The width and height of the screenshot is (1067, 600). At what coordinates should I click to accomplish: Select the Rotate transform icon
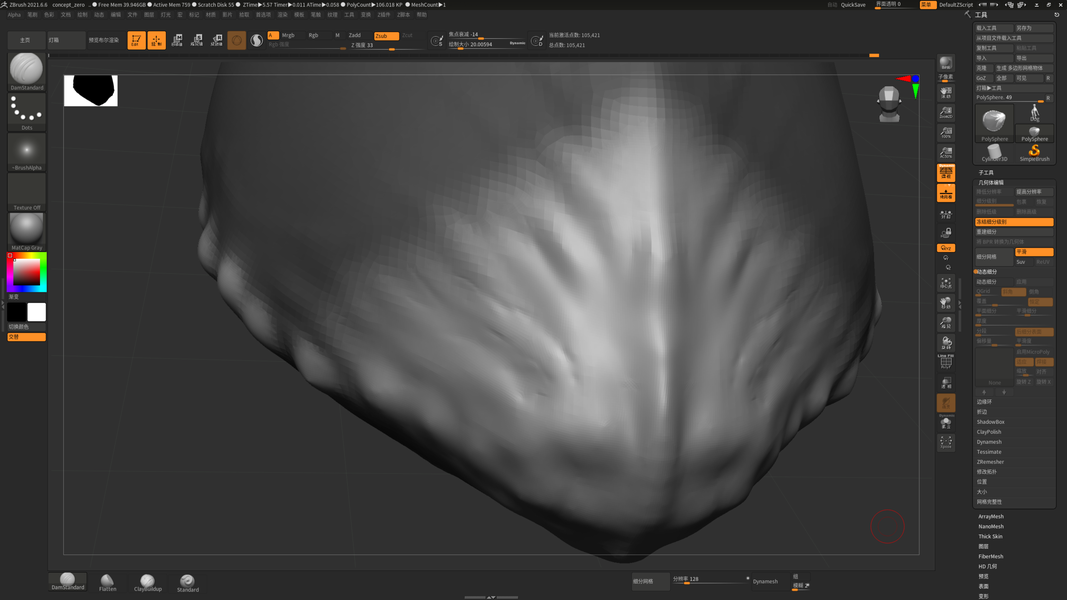point(216,40)
